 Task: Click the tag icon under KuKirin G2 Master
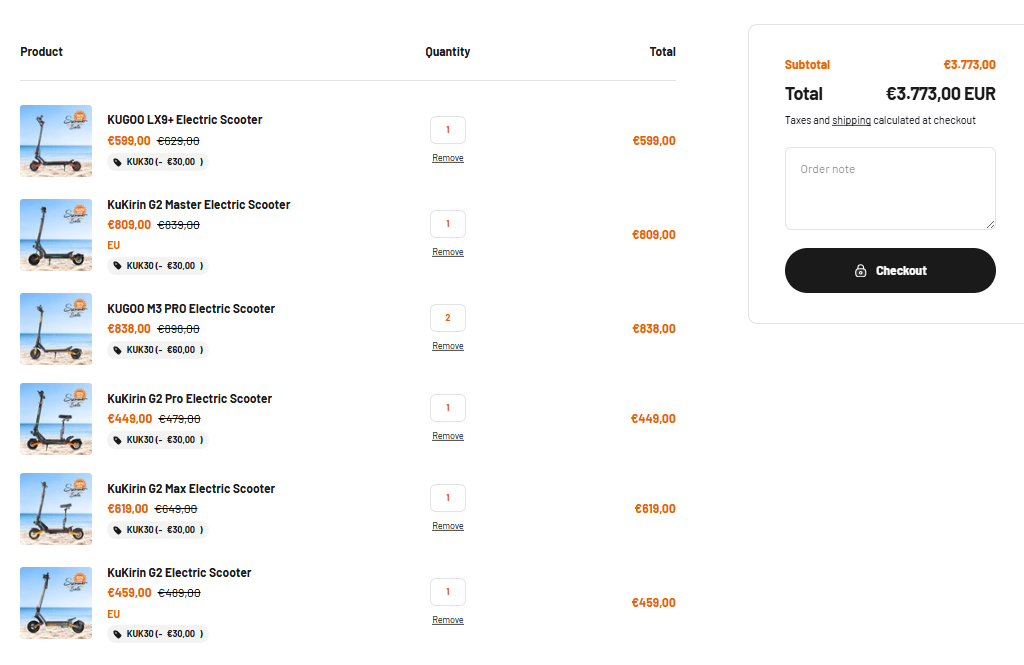pos(118,266)
